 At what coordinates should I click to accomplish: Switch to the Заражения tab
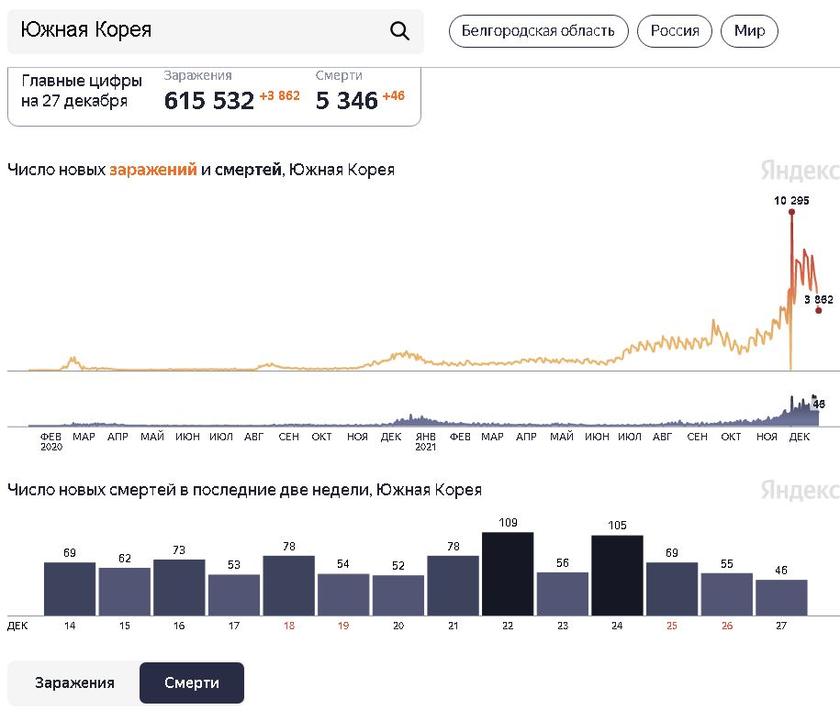pos(74,683)
